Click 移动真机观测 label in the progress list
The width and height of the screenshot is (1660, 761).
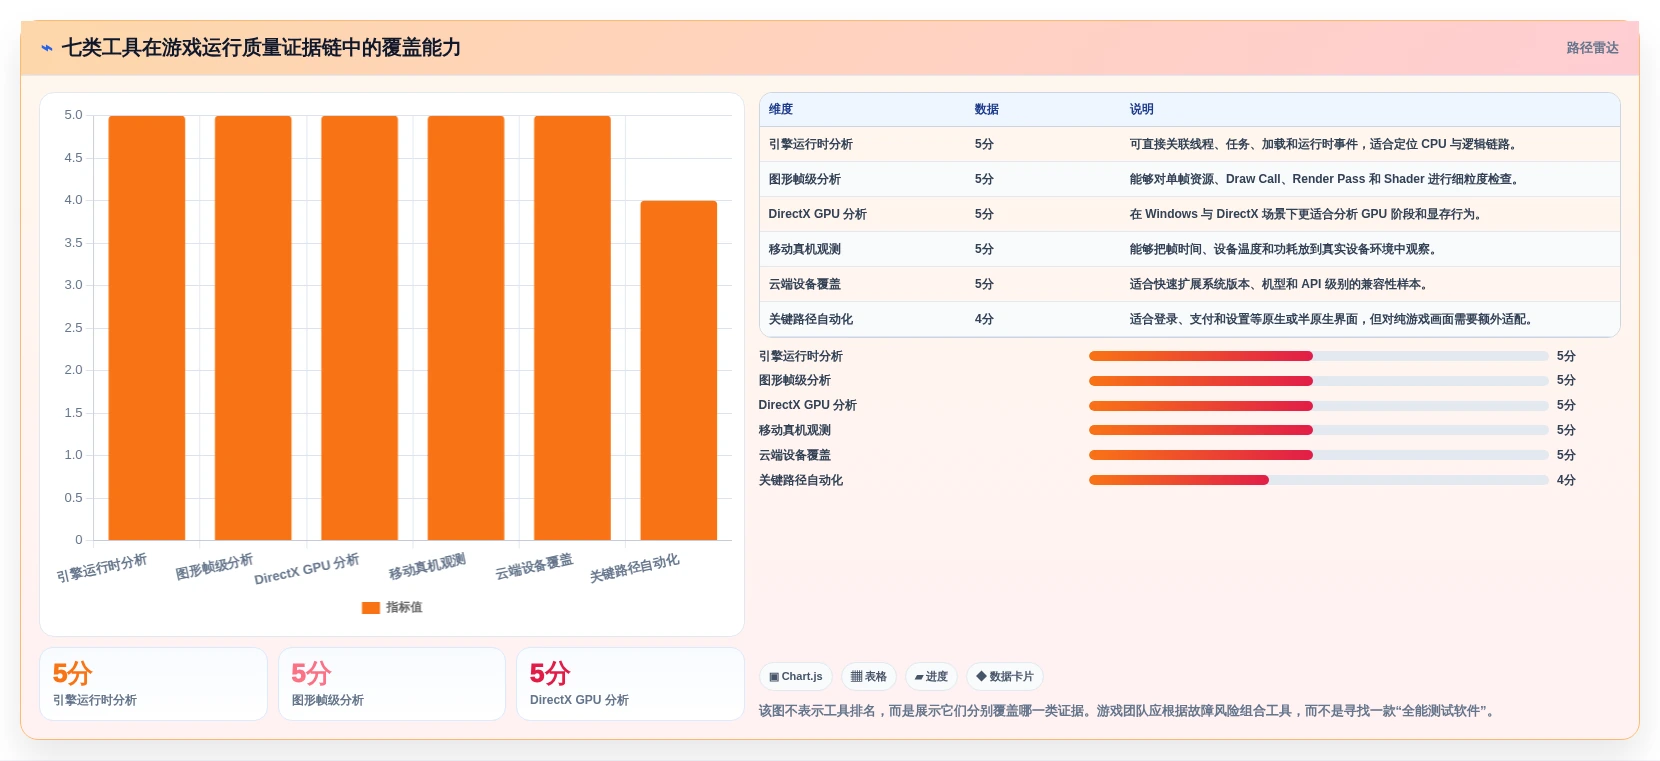click(794, 430)
